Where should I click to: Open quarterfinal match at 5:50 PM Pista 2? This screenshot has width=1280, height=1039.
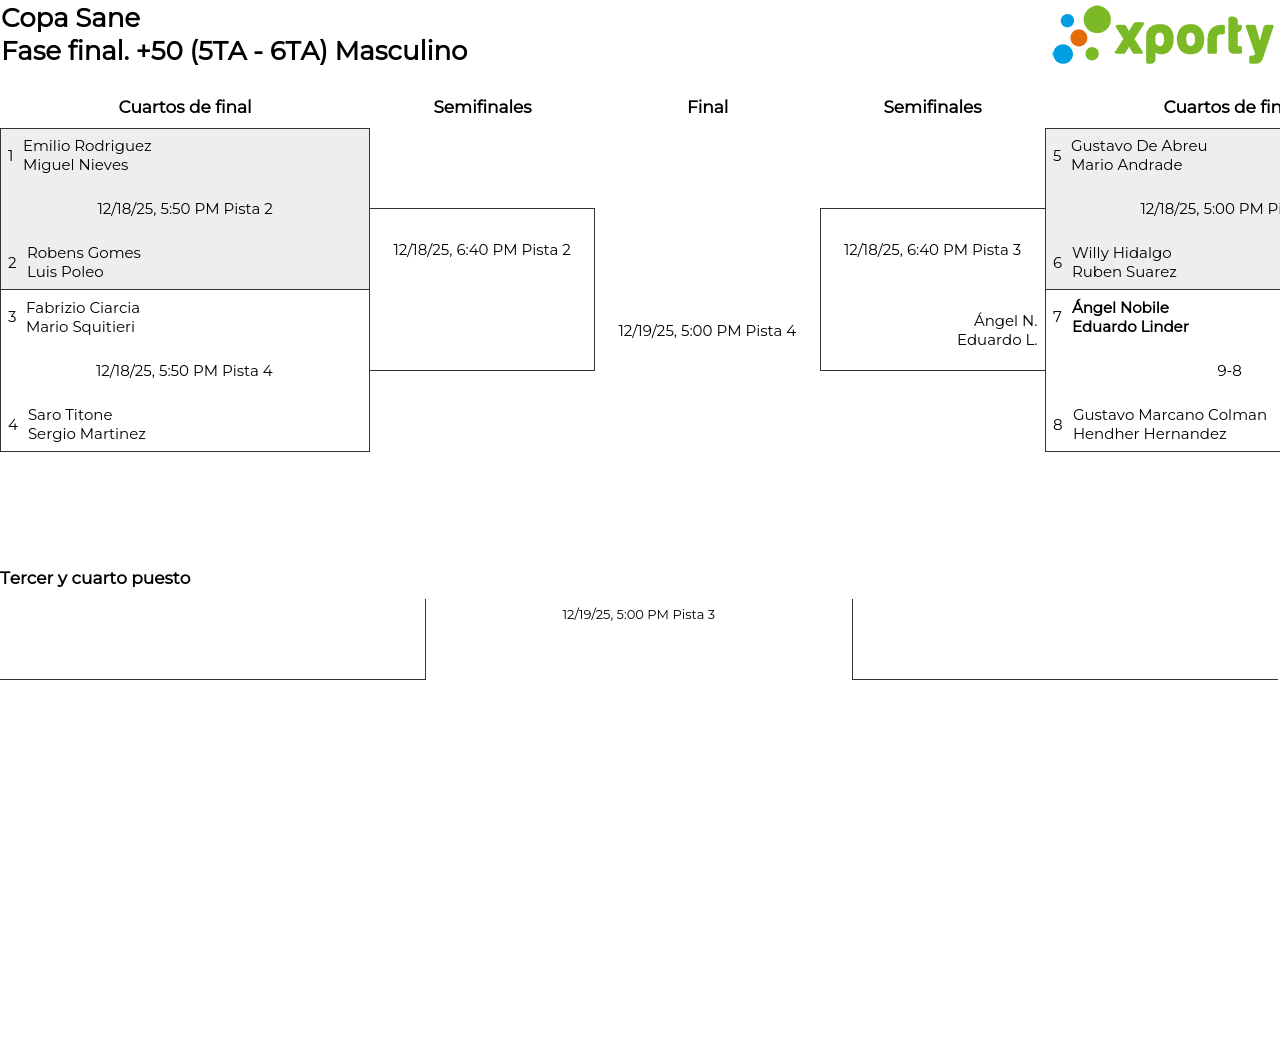[185, 209]
